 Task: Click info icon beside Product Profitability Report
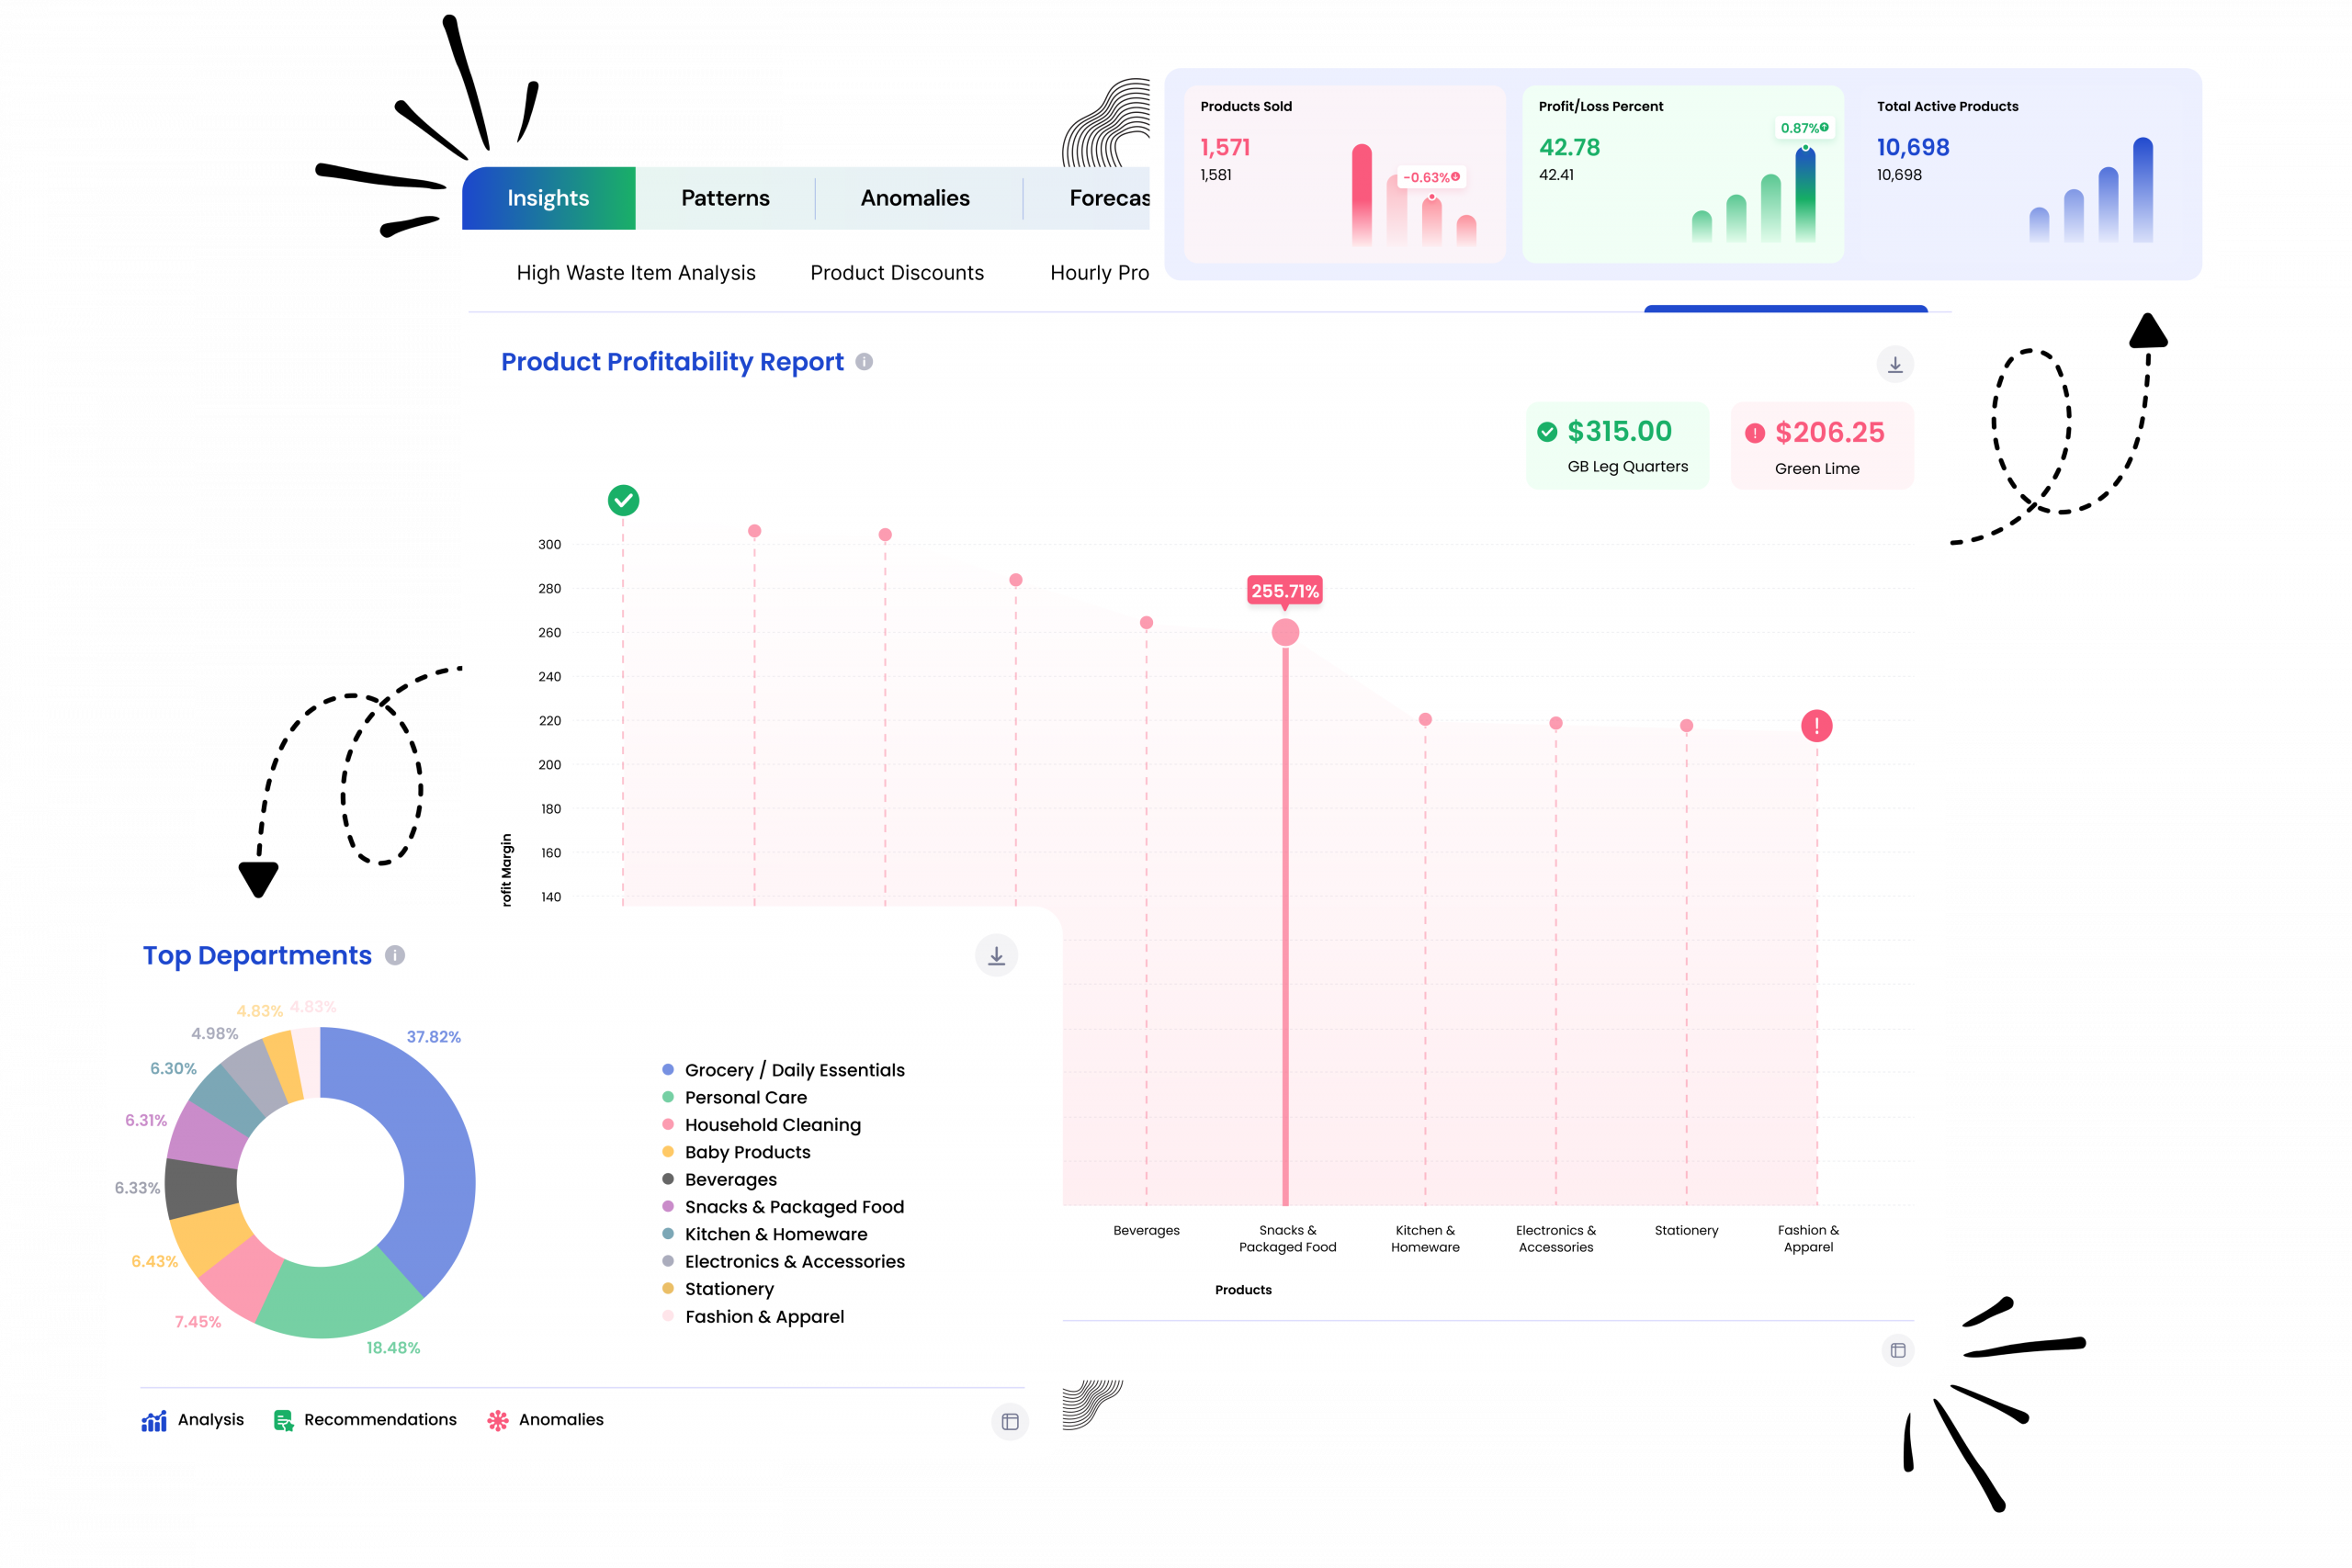(x=864, y=362)
